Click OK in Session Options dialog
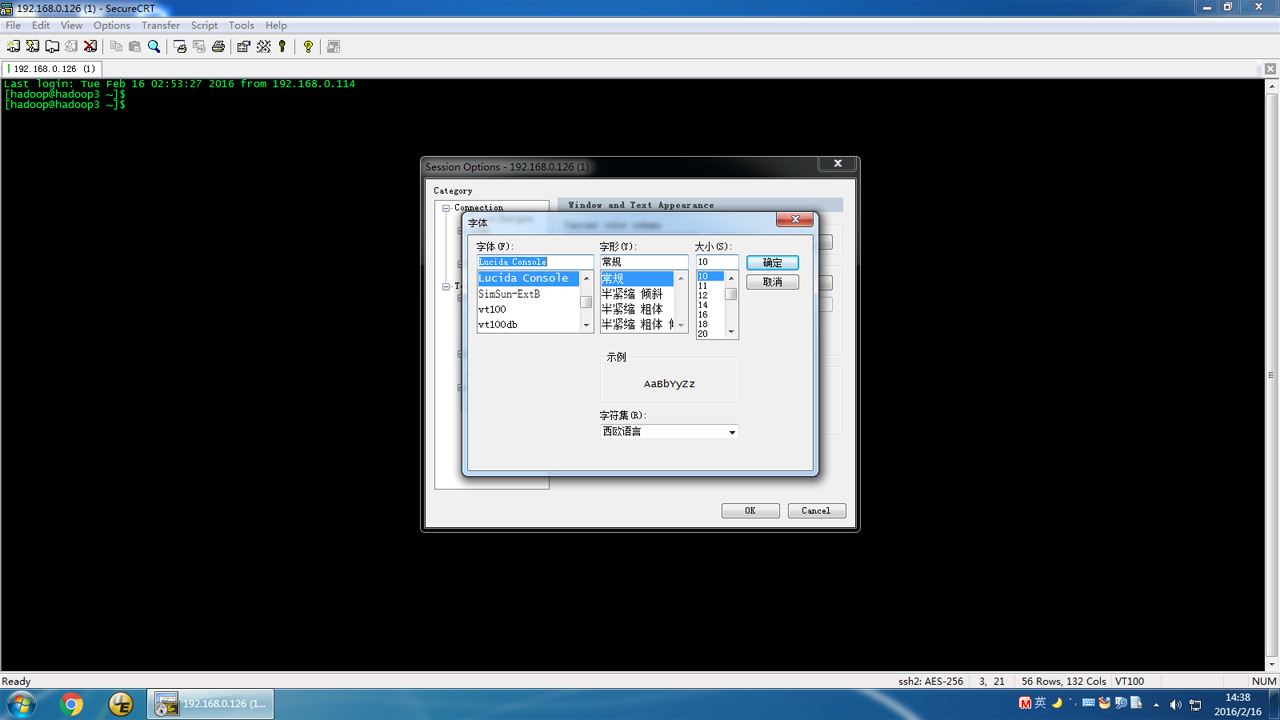Screen dimensions: 1280x720 (750, 511)
